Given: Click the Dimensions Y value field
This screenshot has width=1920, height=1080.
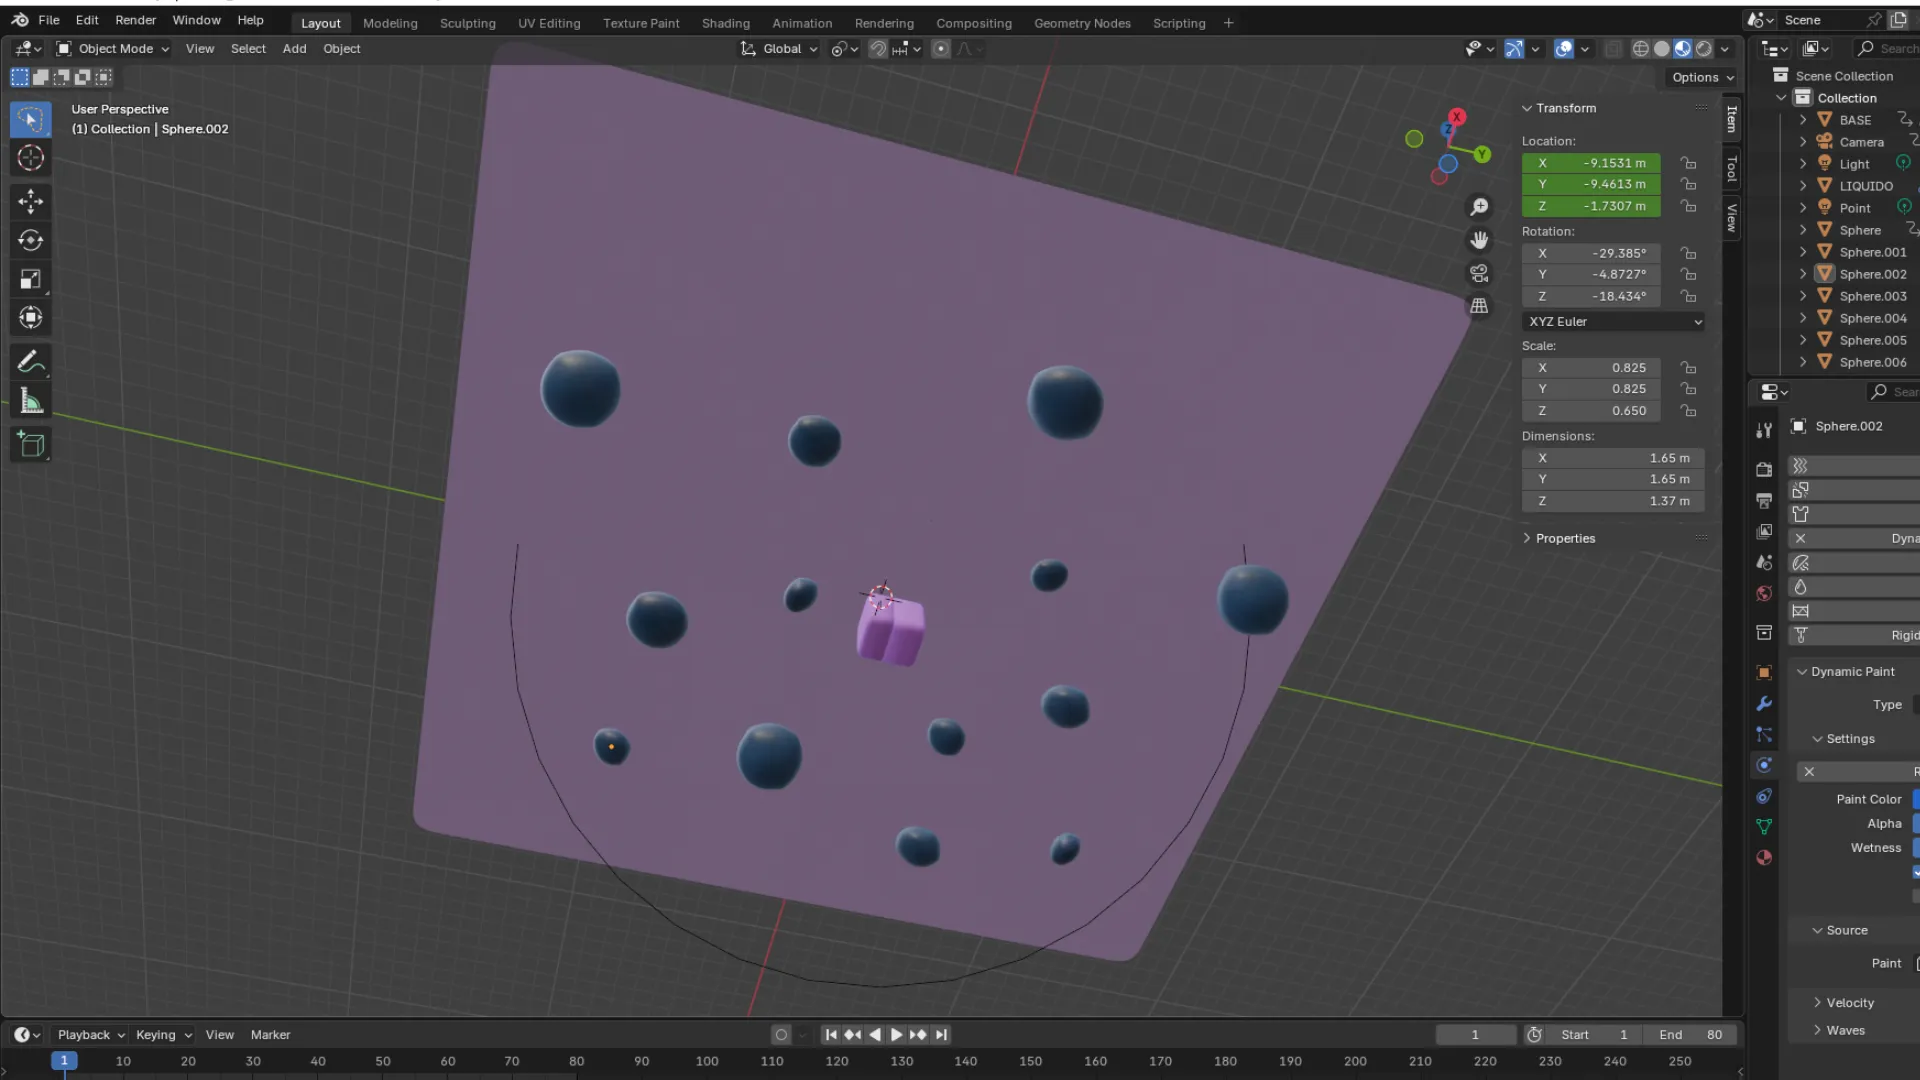Looking at the screenshot, I should (x=1613, y=479).
